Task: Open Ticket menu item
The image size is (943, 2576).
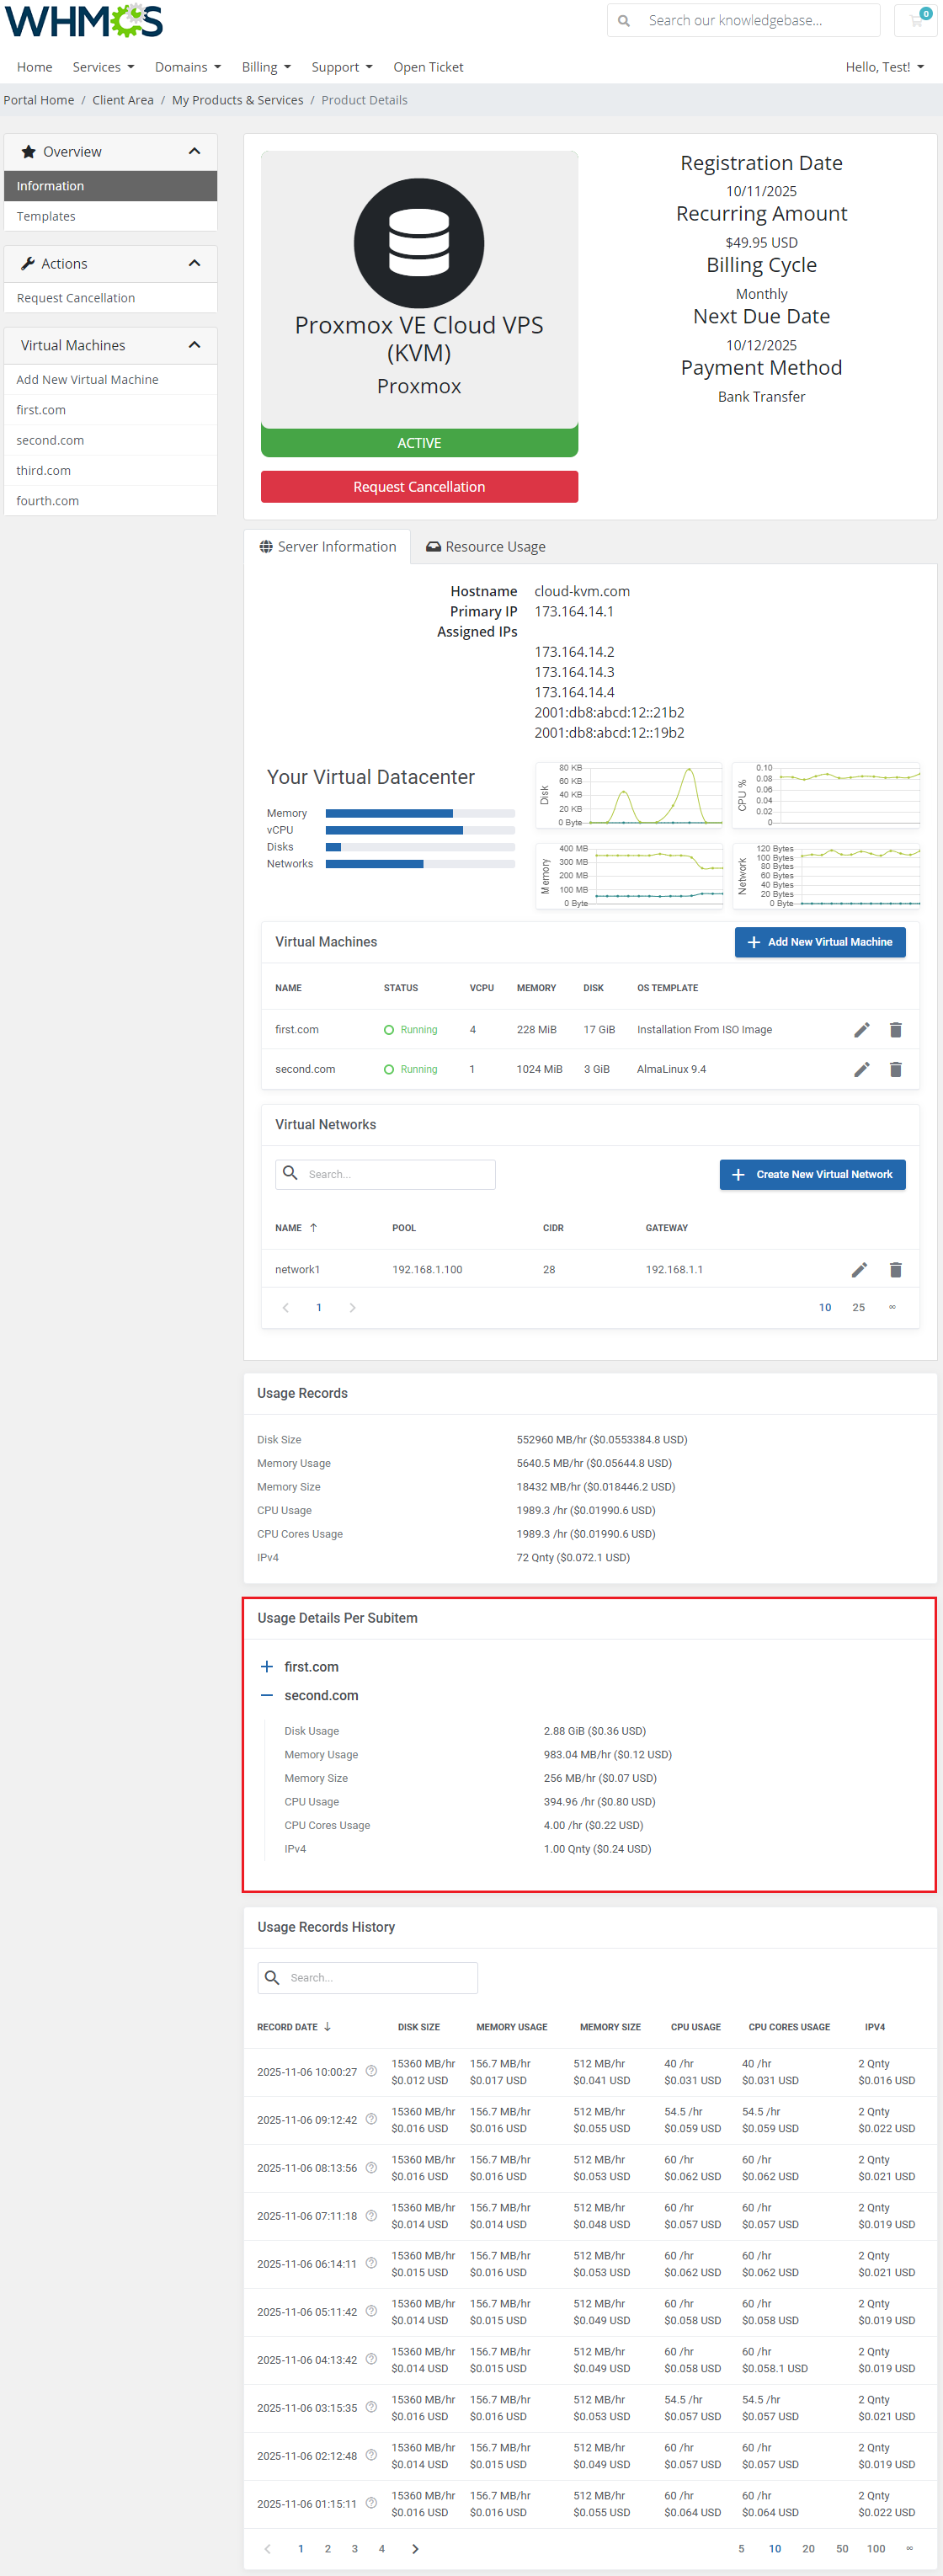Action: point(428,67)
